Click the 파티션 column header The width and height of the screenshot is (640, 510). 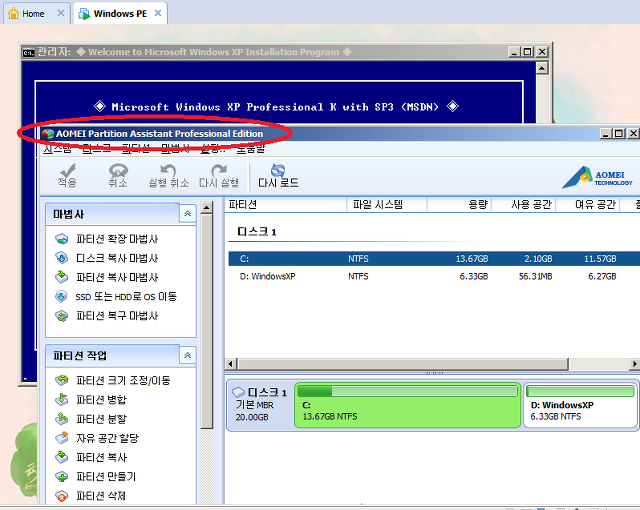click(285, 204)
